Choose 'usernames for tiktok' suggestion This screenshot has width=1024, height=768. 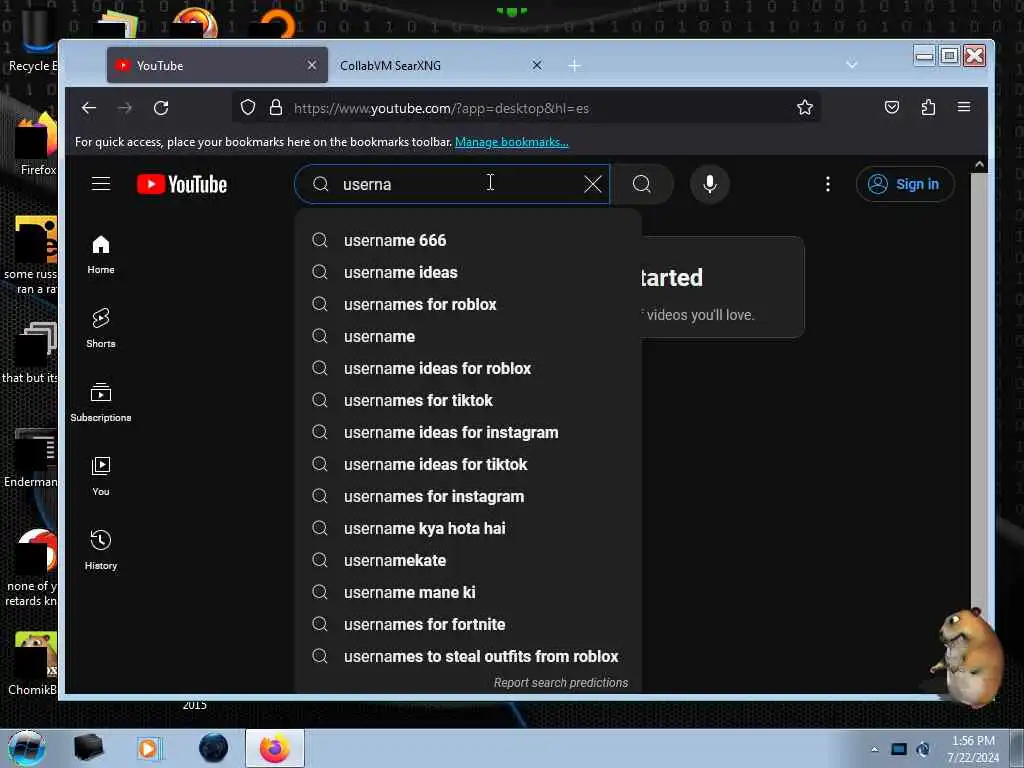[x=468, y=400]
